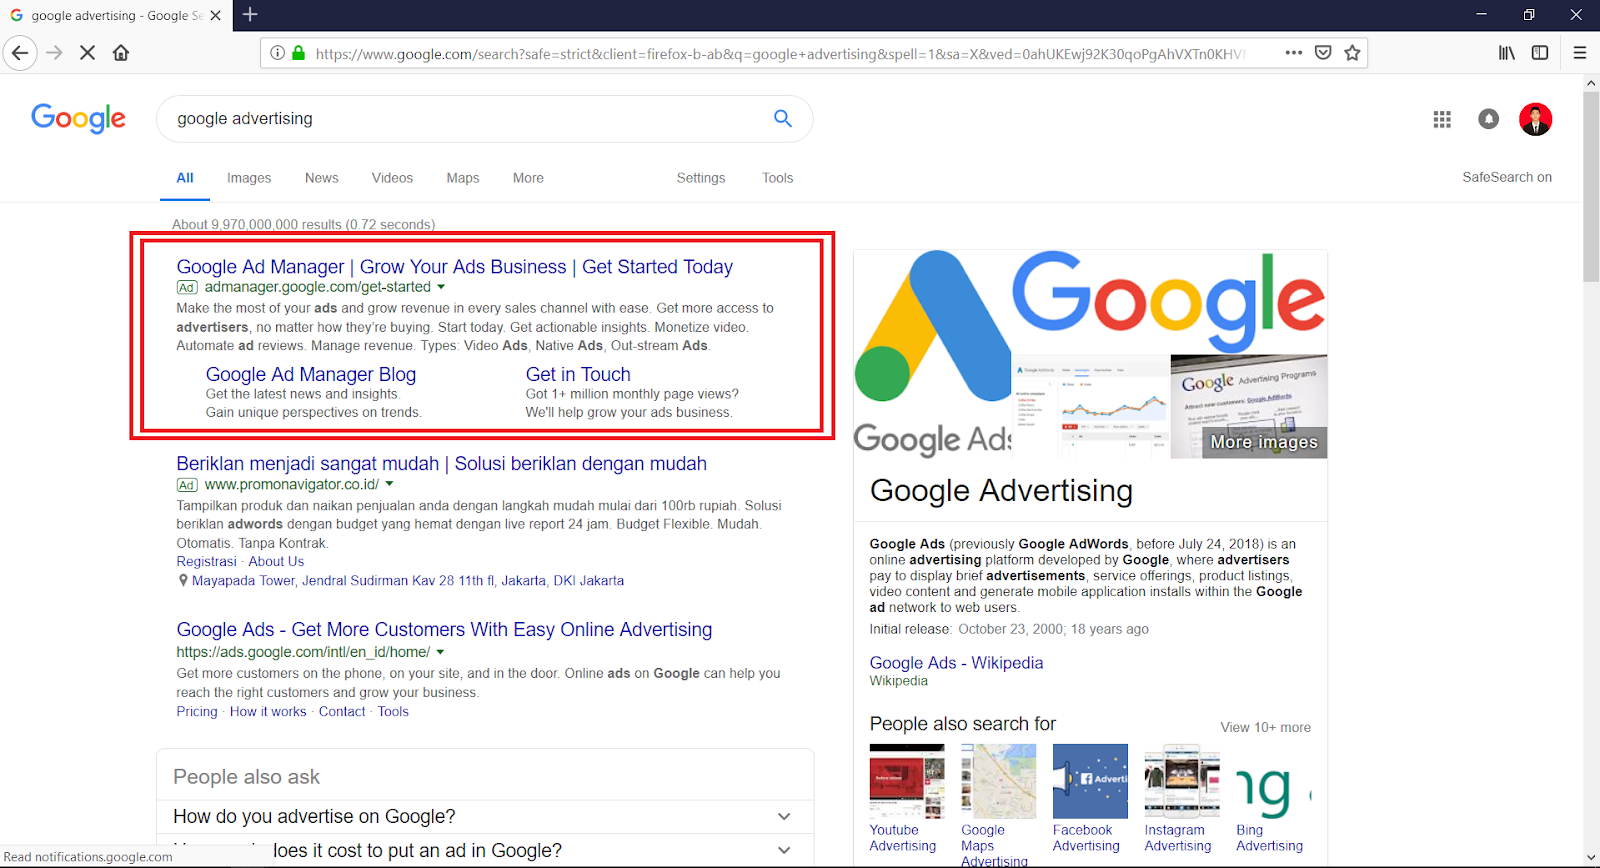Click the Tools sitelink under Google Ads
This screenshot has height=868, width=1600.
pyautogui.click(x=393, y=712)
